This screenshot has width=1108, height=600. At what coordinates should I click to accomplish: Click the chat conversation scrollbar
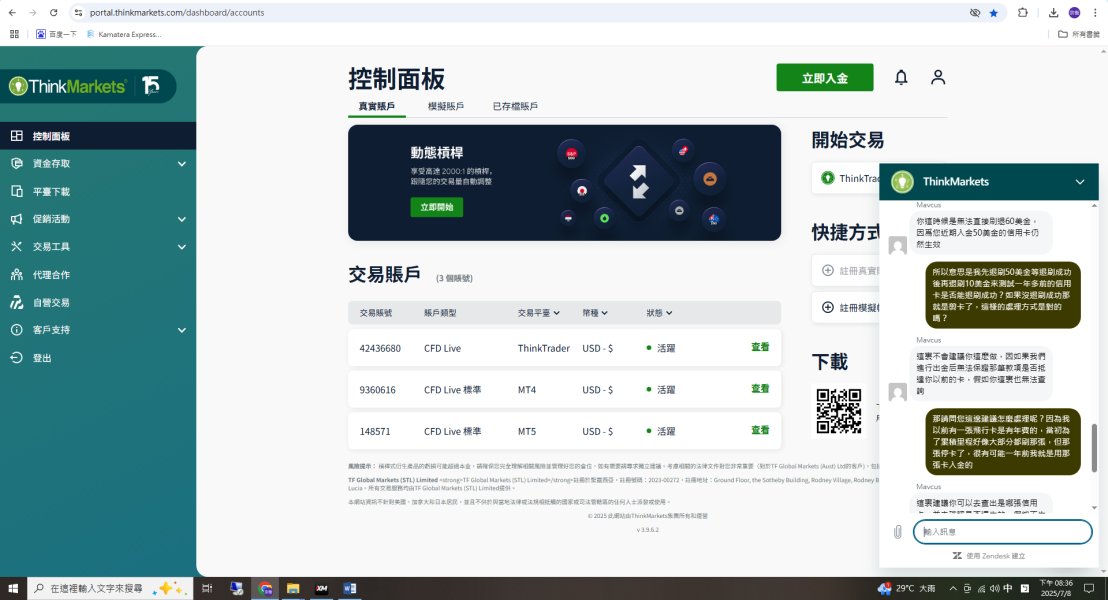click(1095, 448)
